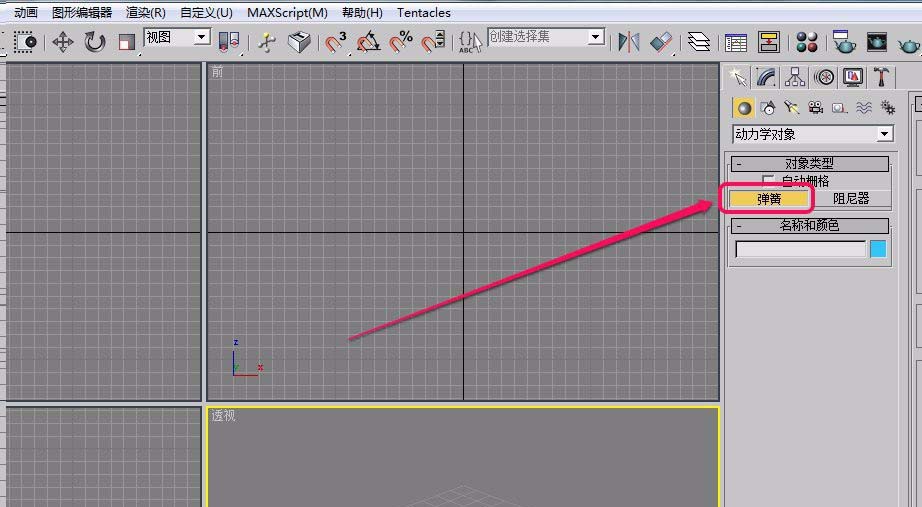This screenshot has width=922, height=507.
Task: Click the 前 viewport label
Action: (x=218, y=72)
